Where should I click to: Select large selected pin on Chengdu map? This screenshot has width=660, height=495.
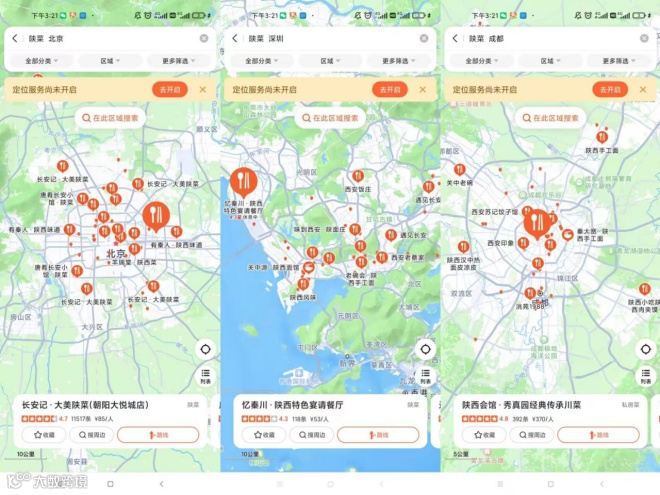tap(537, 224)
